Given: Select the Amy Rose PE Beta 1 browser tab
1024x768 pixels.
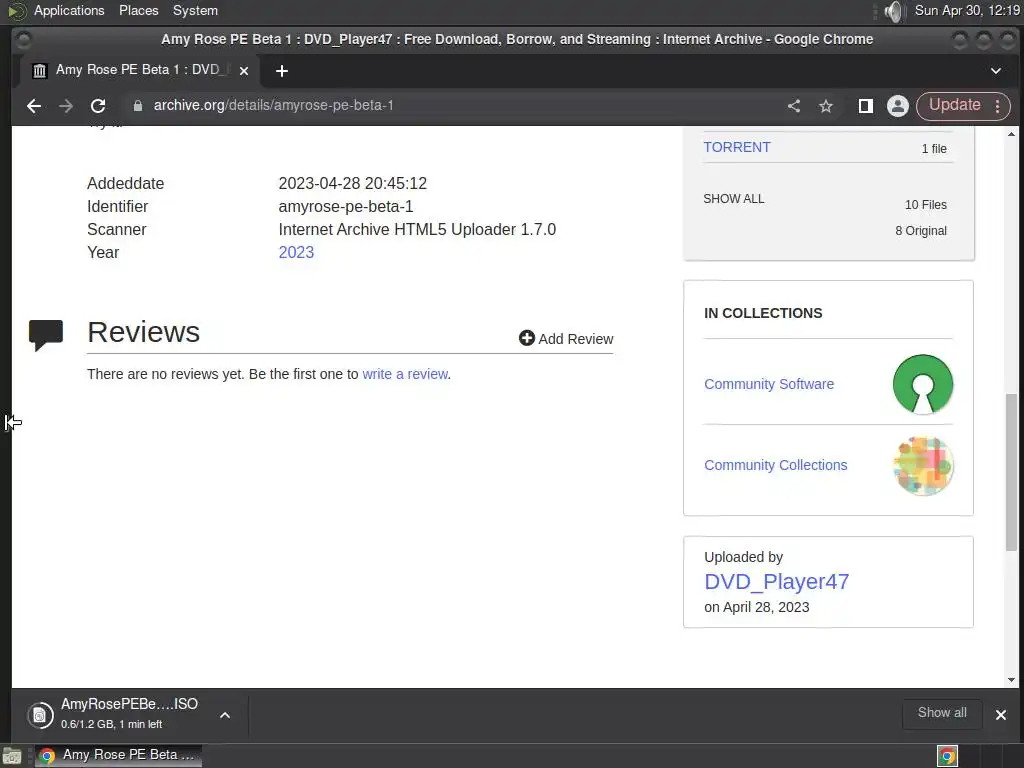Looking at the screenshot, I should pyautogui.click(x=140, y=71).
